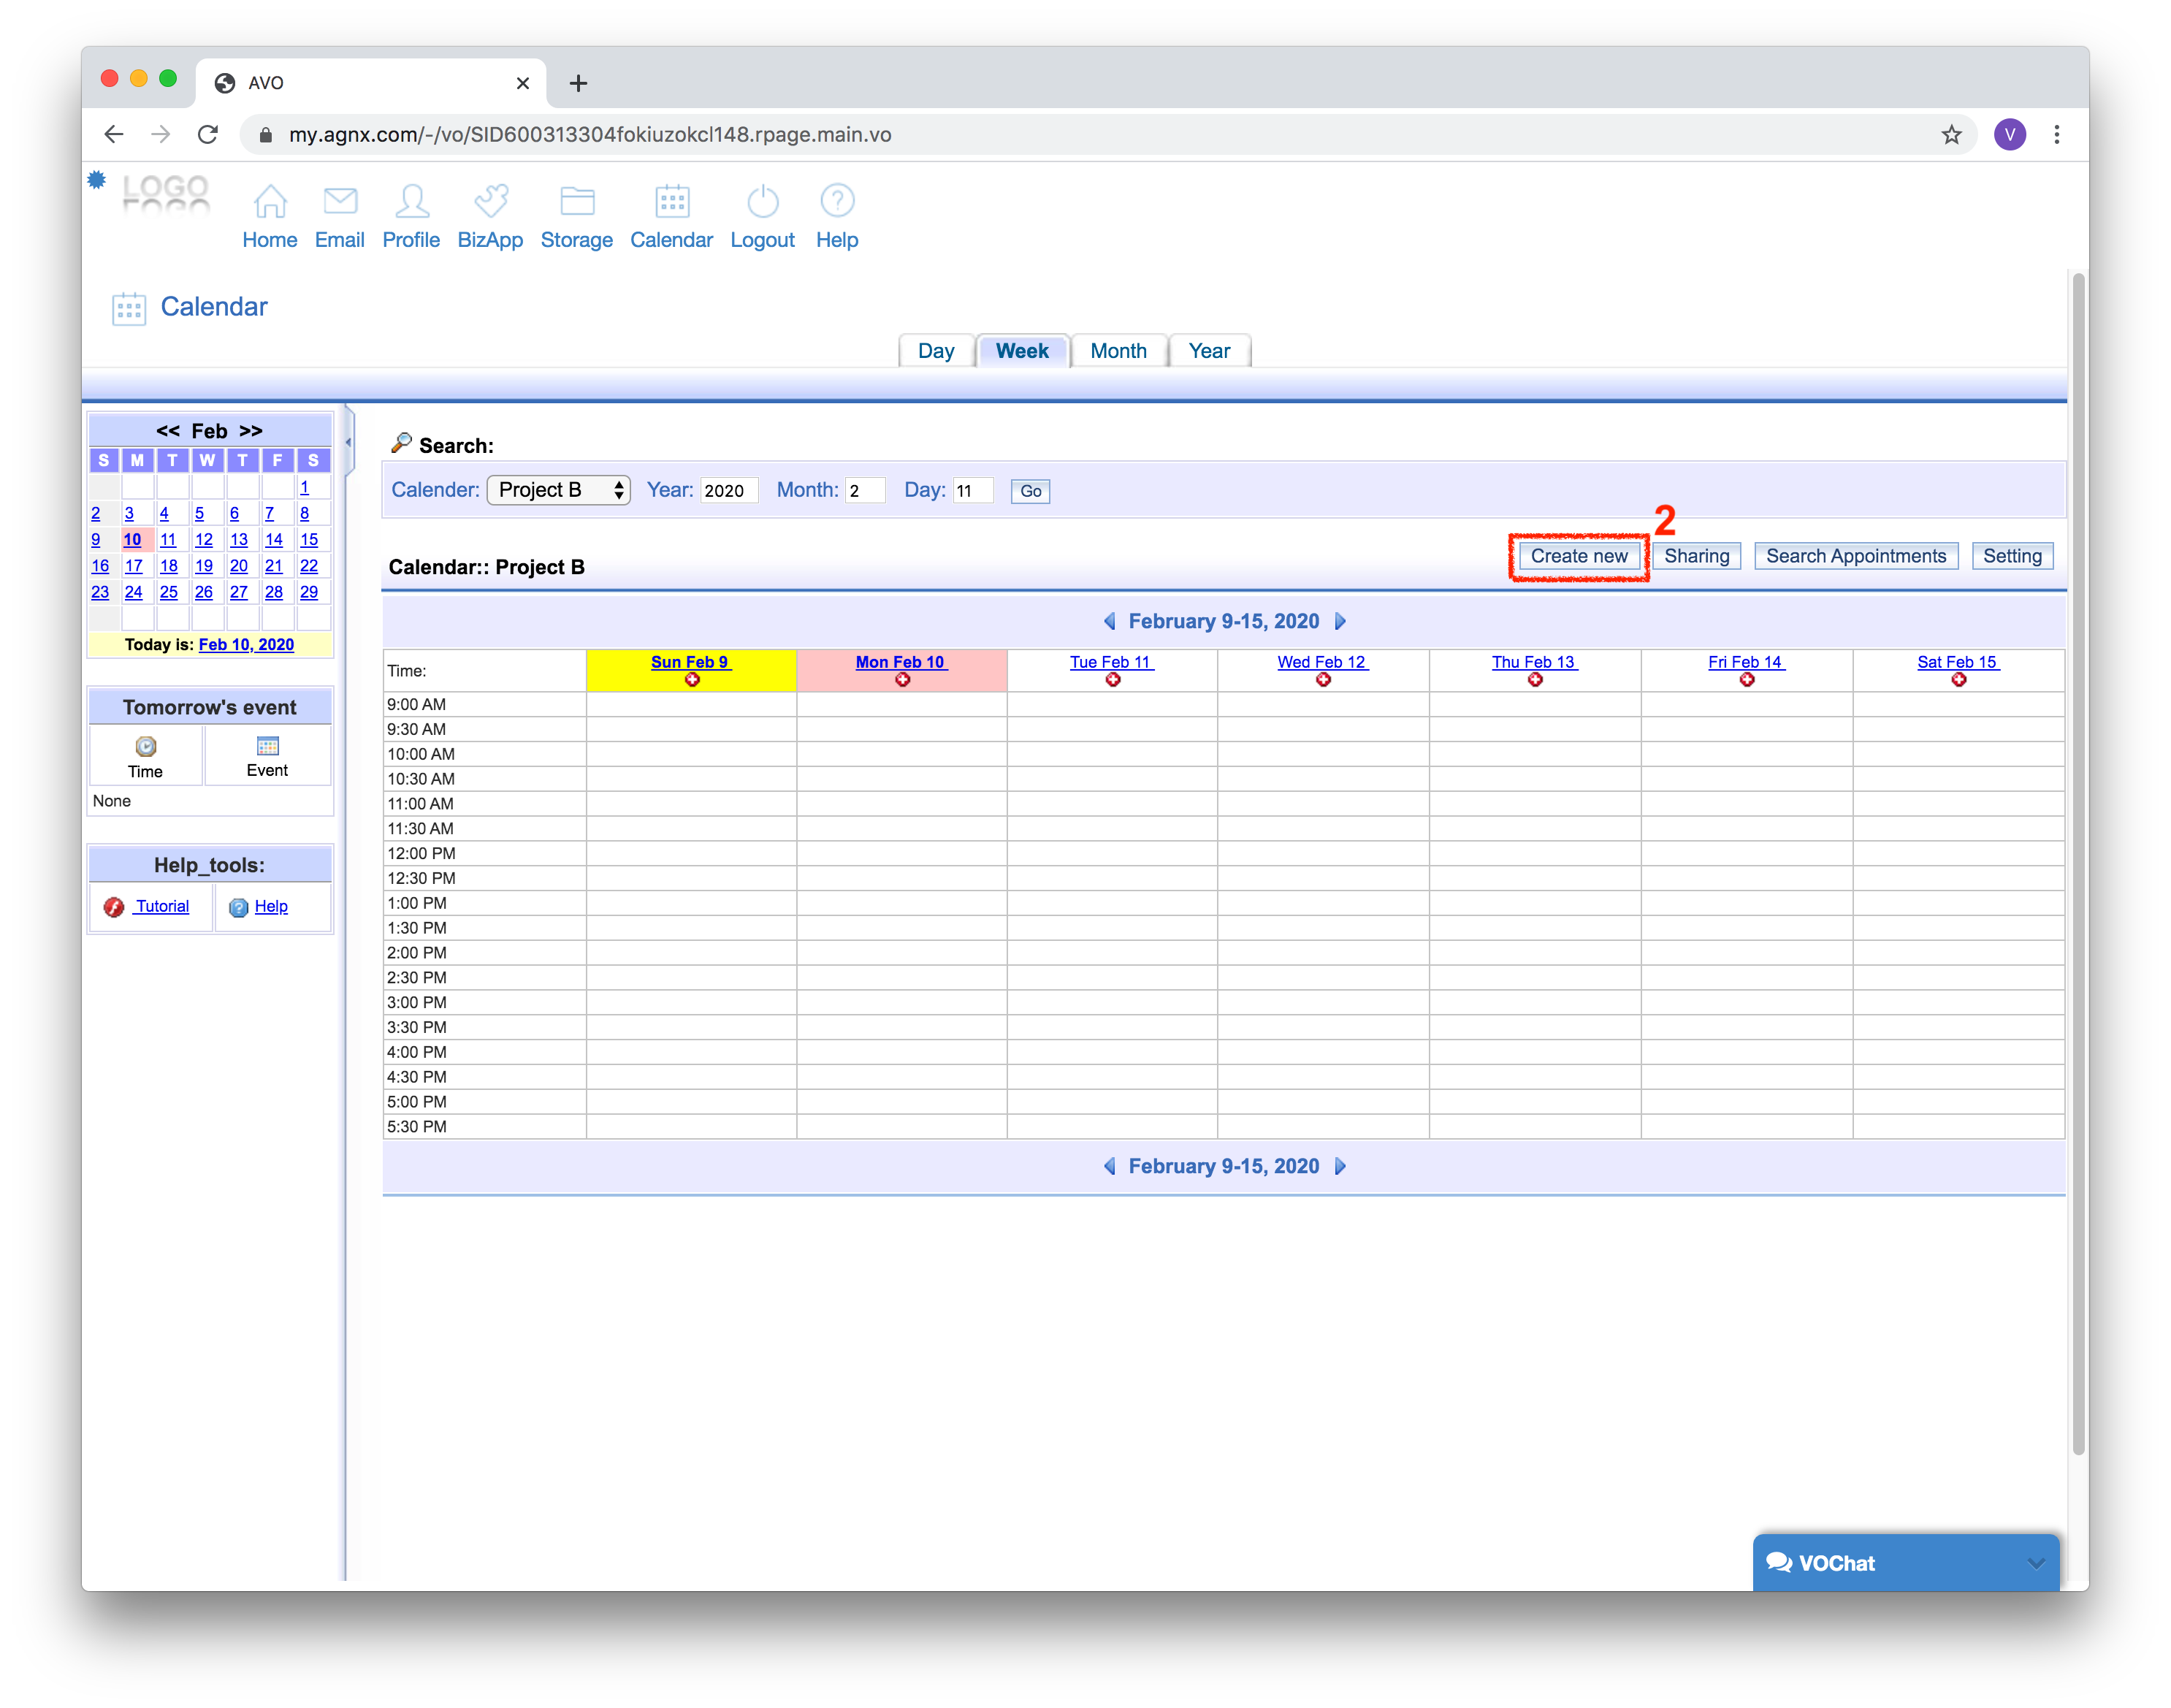Open the Help question mark icon
Screen dimensions: 2171x1708
tap(837, 201)
